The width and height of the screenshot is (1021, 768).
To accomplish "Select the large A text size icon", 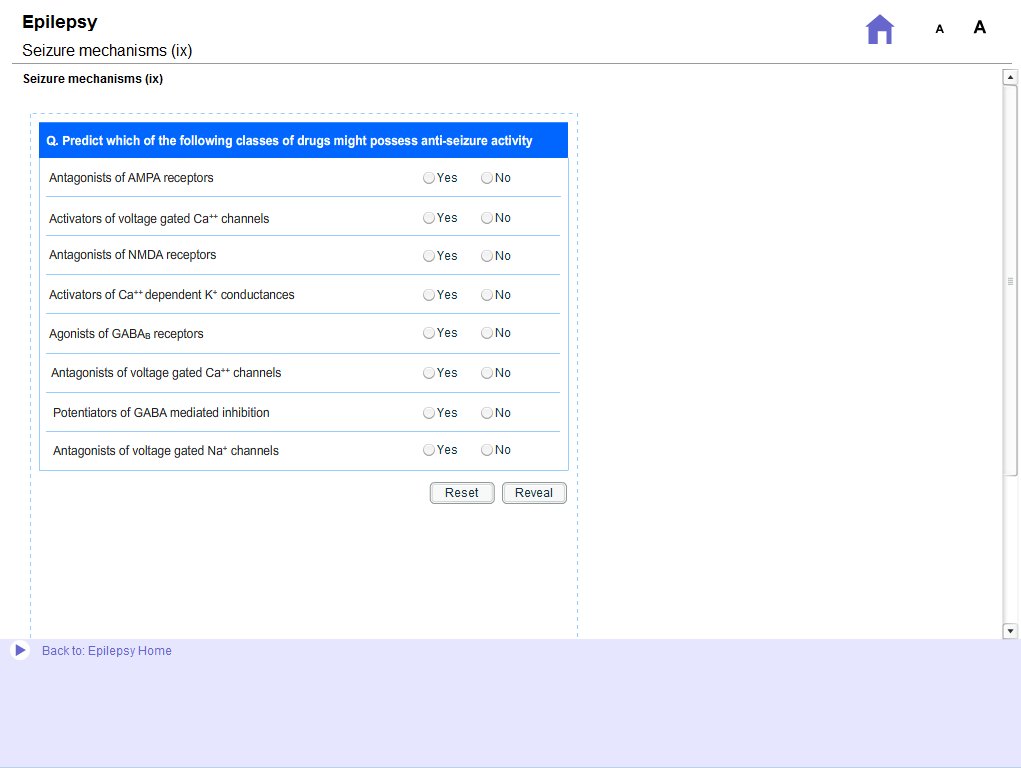I will pyautogui.click(x=979, y=27).
